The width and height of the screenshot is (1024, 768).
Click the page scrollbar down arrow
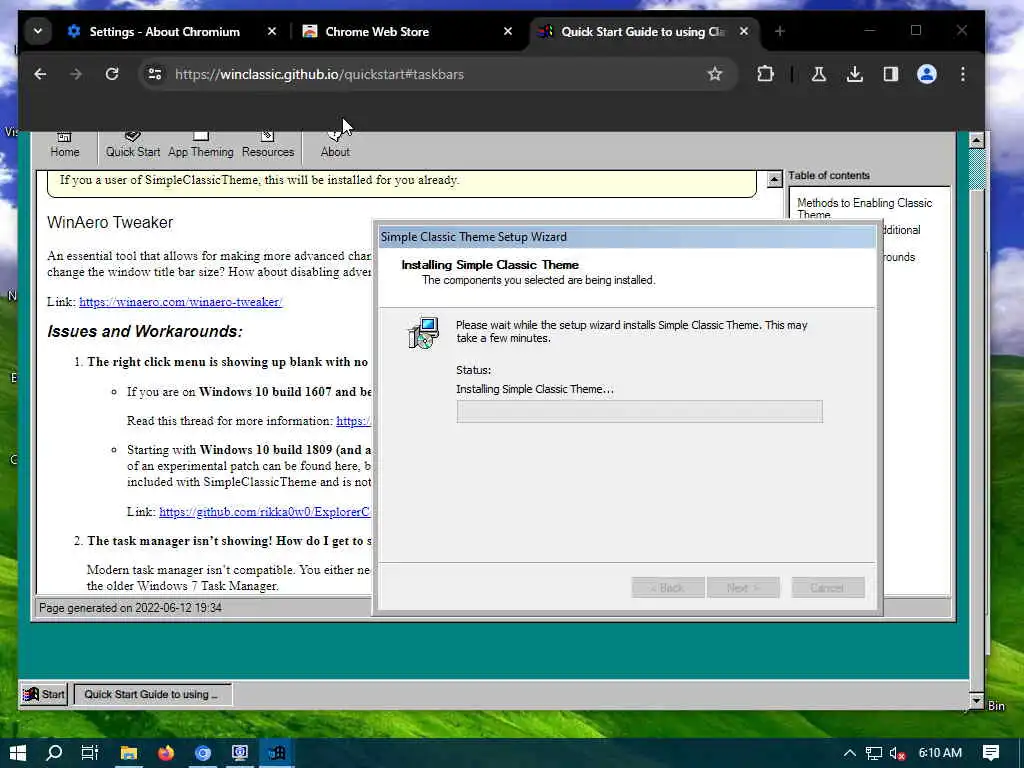click(976, 701)
